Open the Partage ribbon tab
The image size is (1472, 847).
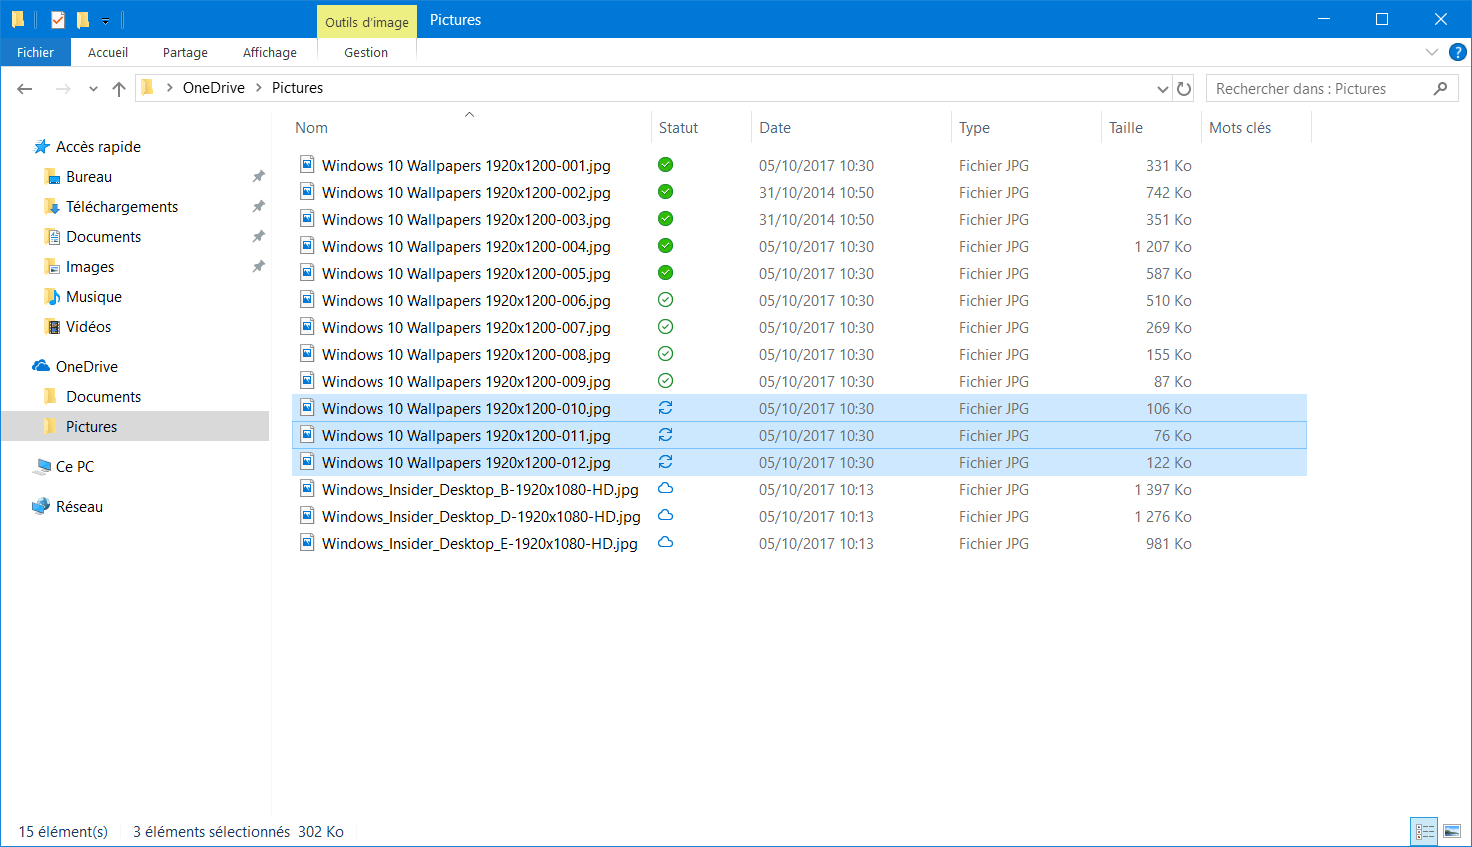[x=185, y=53]
